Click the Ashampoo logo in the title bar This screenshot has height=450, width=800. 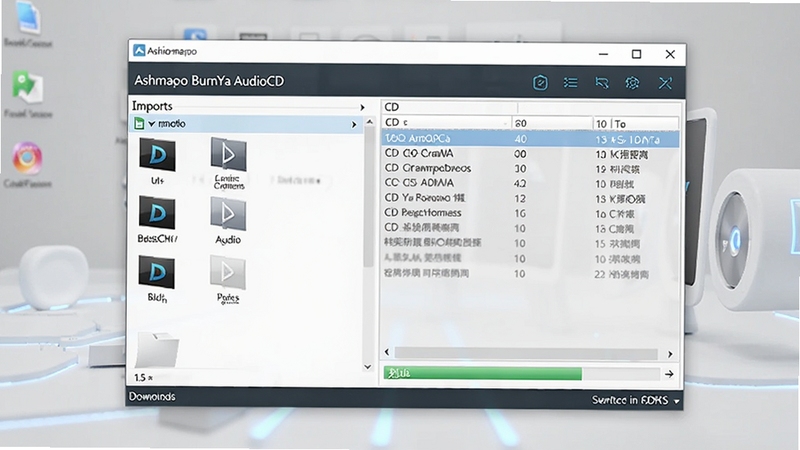click(139, 51)
